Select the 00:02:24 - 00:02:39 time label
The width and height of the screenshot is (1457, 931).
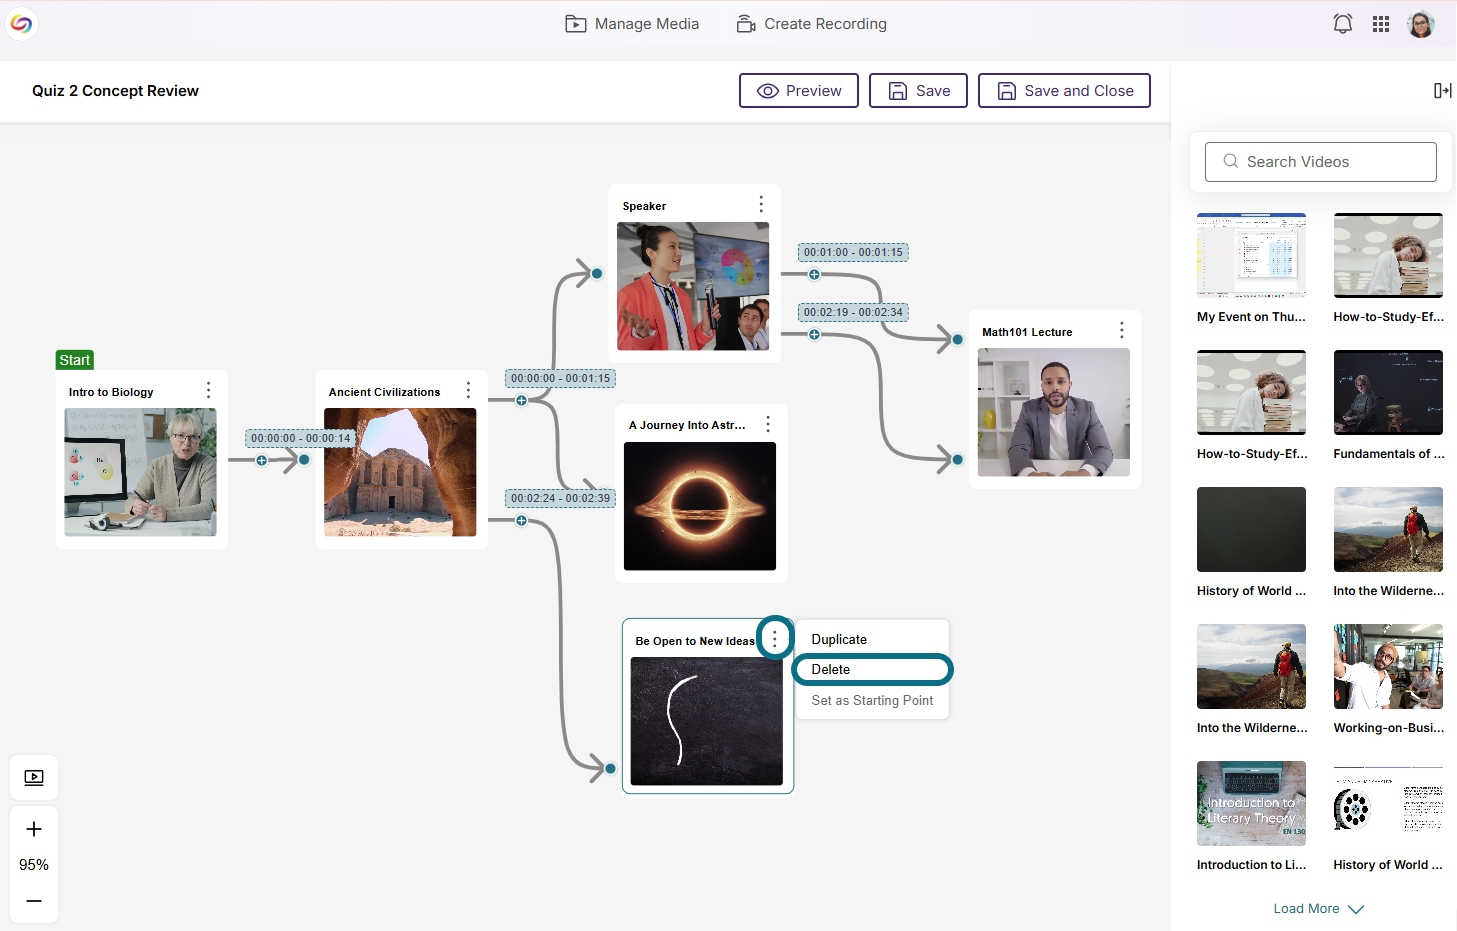click(560, 498)
